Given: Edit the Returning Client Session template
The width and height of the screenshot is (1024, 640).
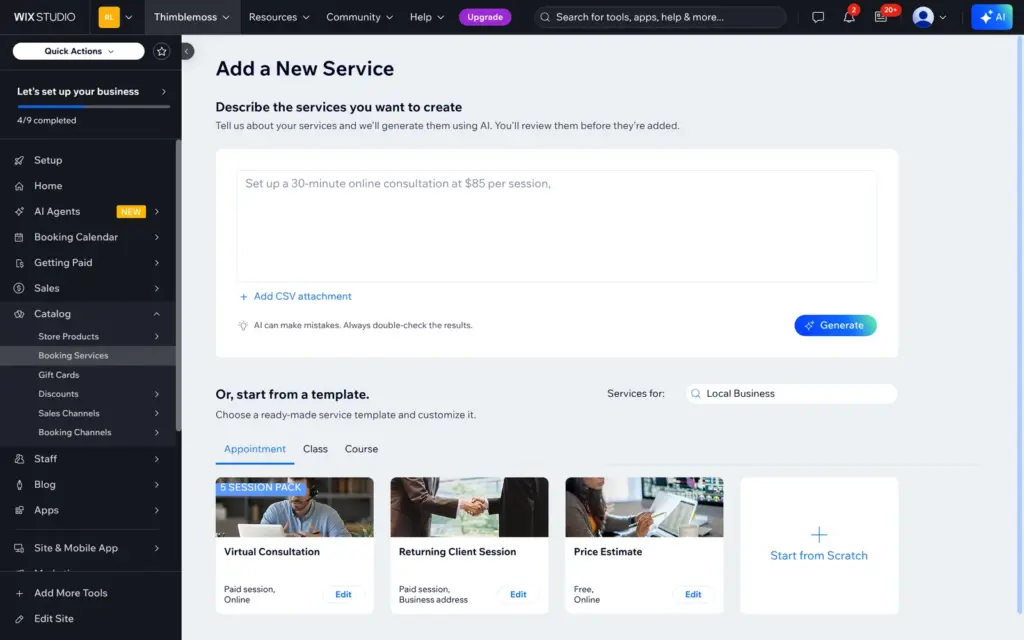Looking at the screenshot, I should (x=518, y=594).
